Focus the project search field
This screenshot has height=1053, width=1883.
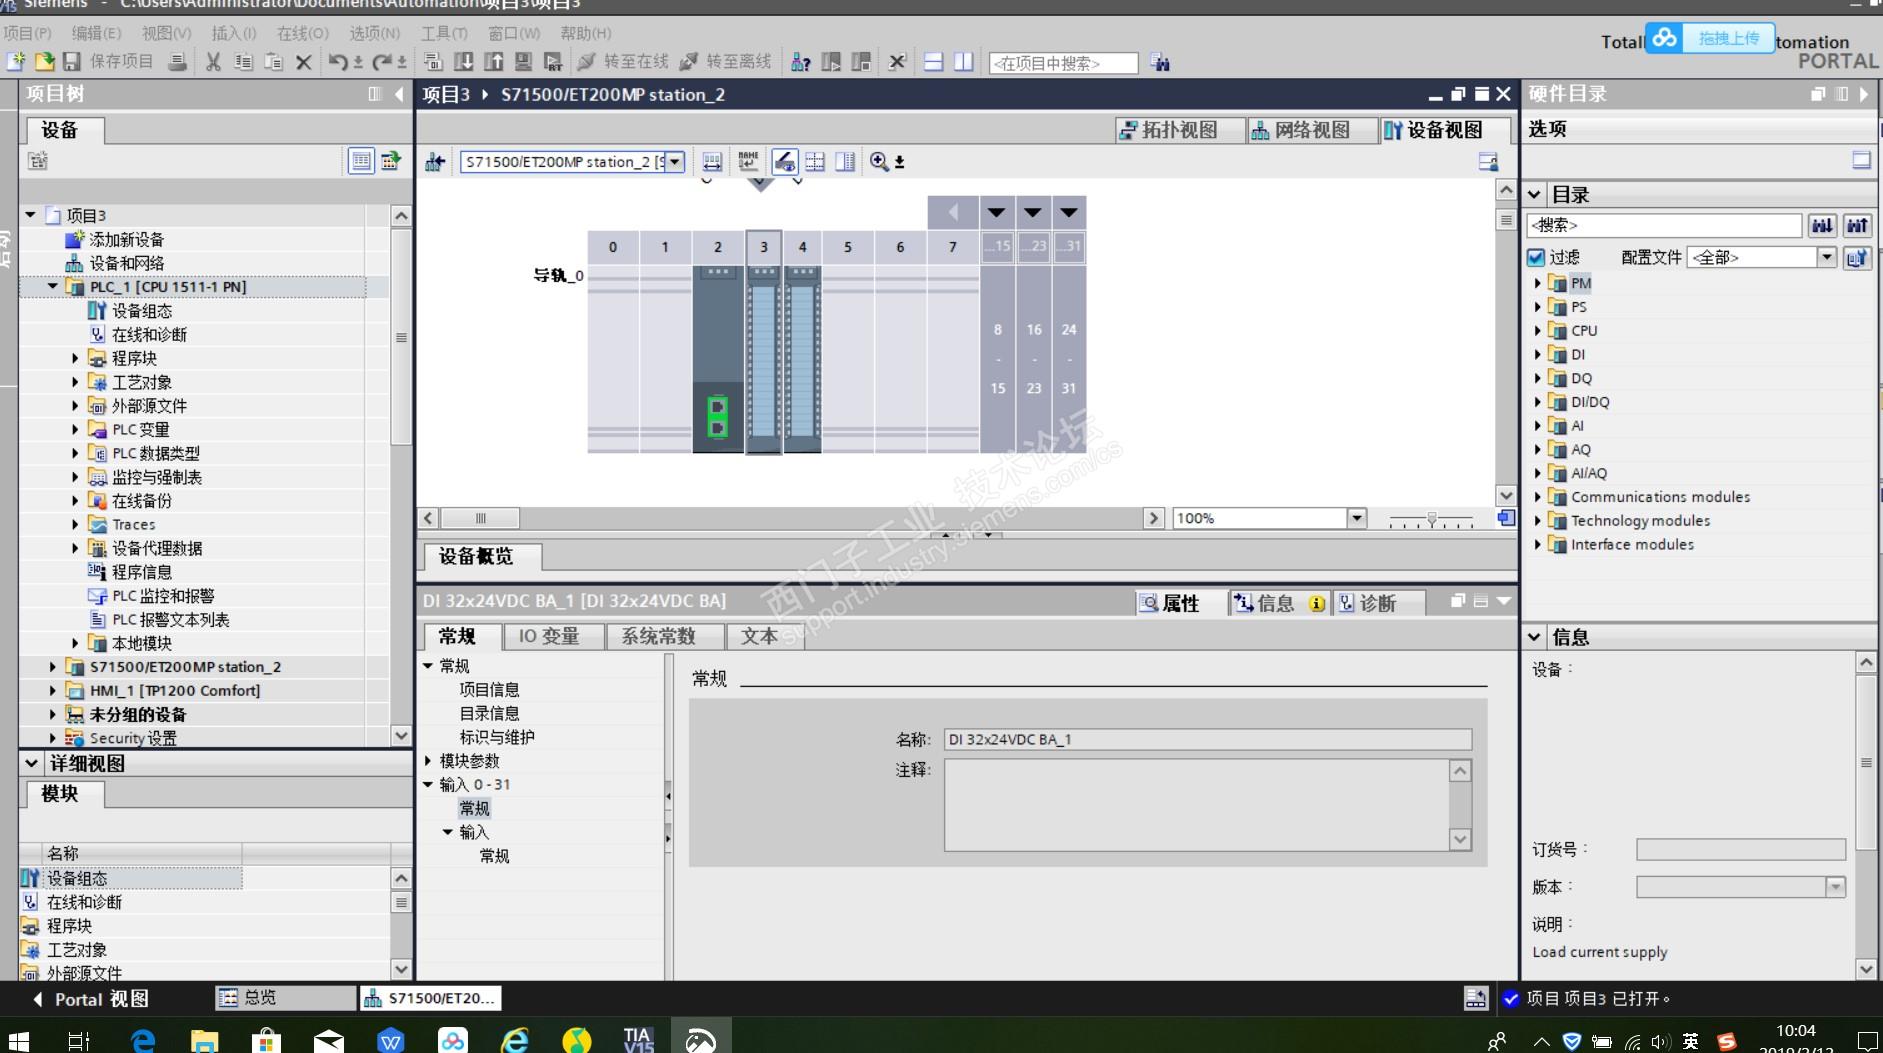tap(1063, 63)
